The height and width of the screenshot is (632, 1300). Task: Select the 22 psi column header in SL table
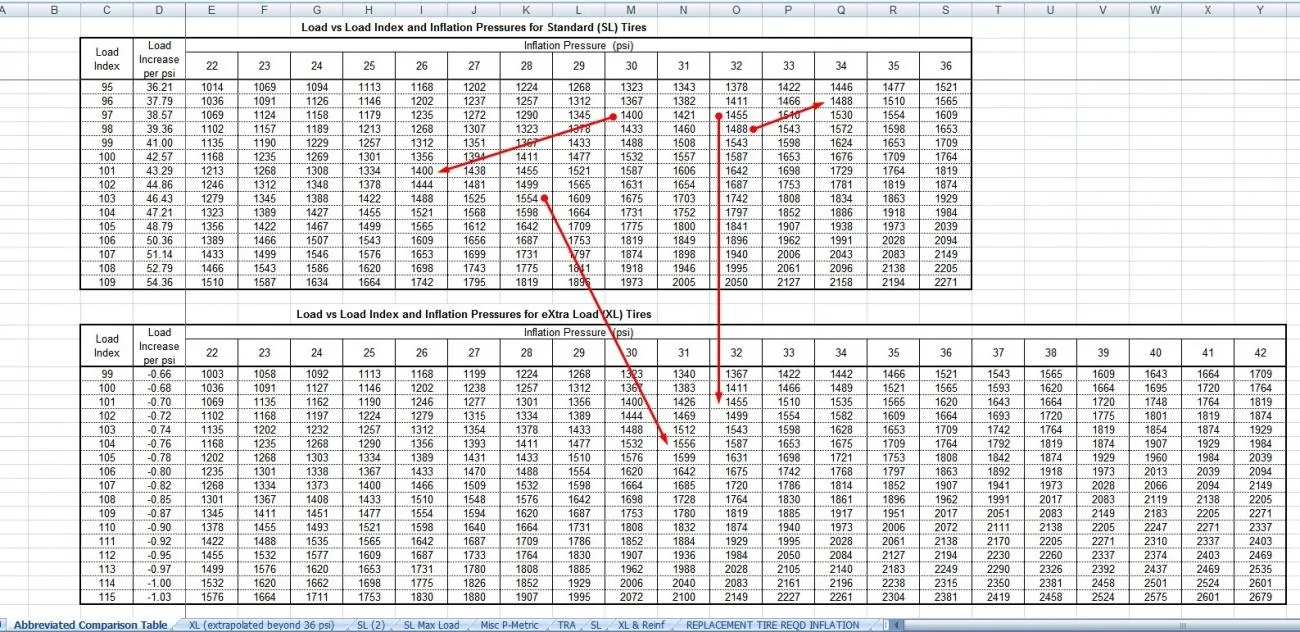coord(211,66)
